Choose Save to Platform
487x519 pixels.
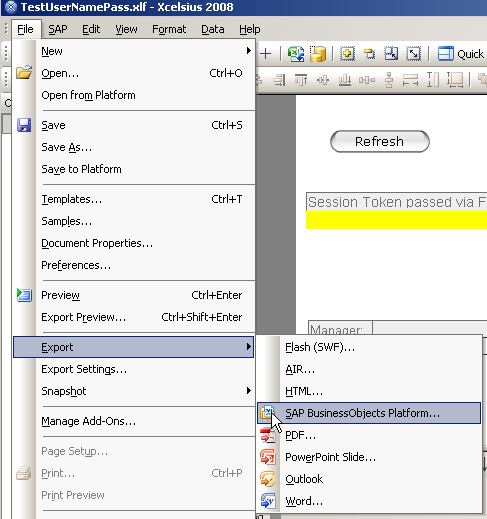point(133,169)
